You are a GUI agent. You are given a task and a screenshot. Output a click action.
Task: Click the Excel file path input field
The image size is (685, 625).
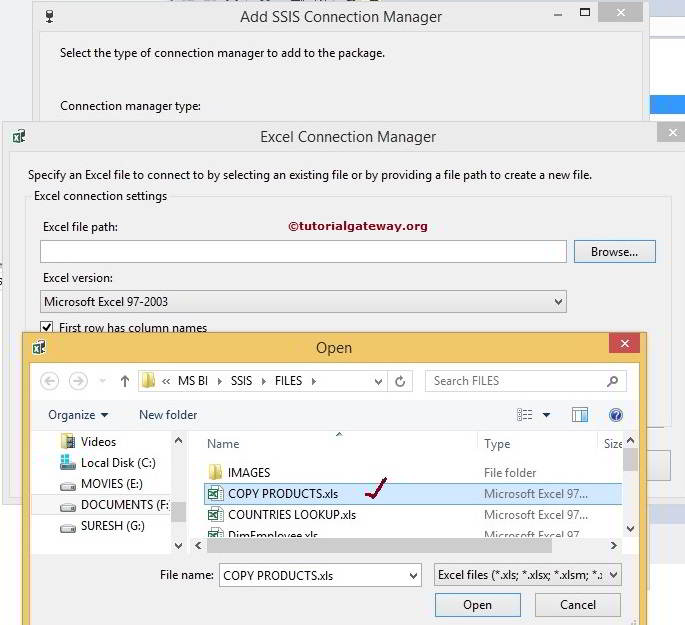(x=303, y=252)
